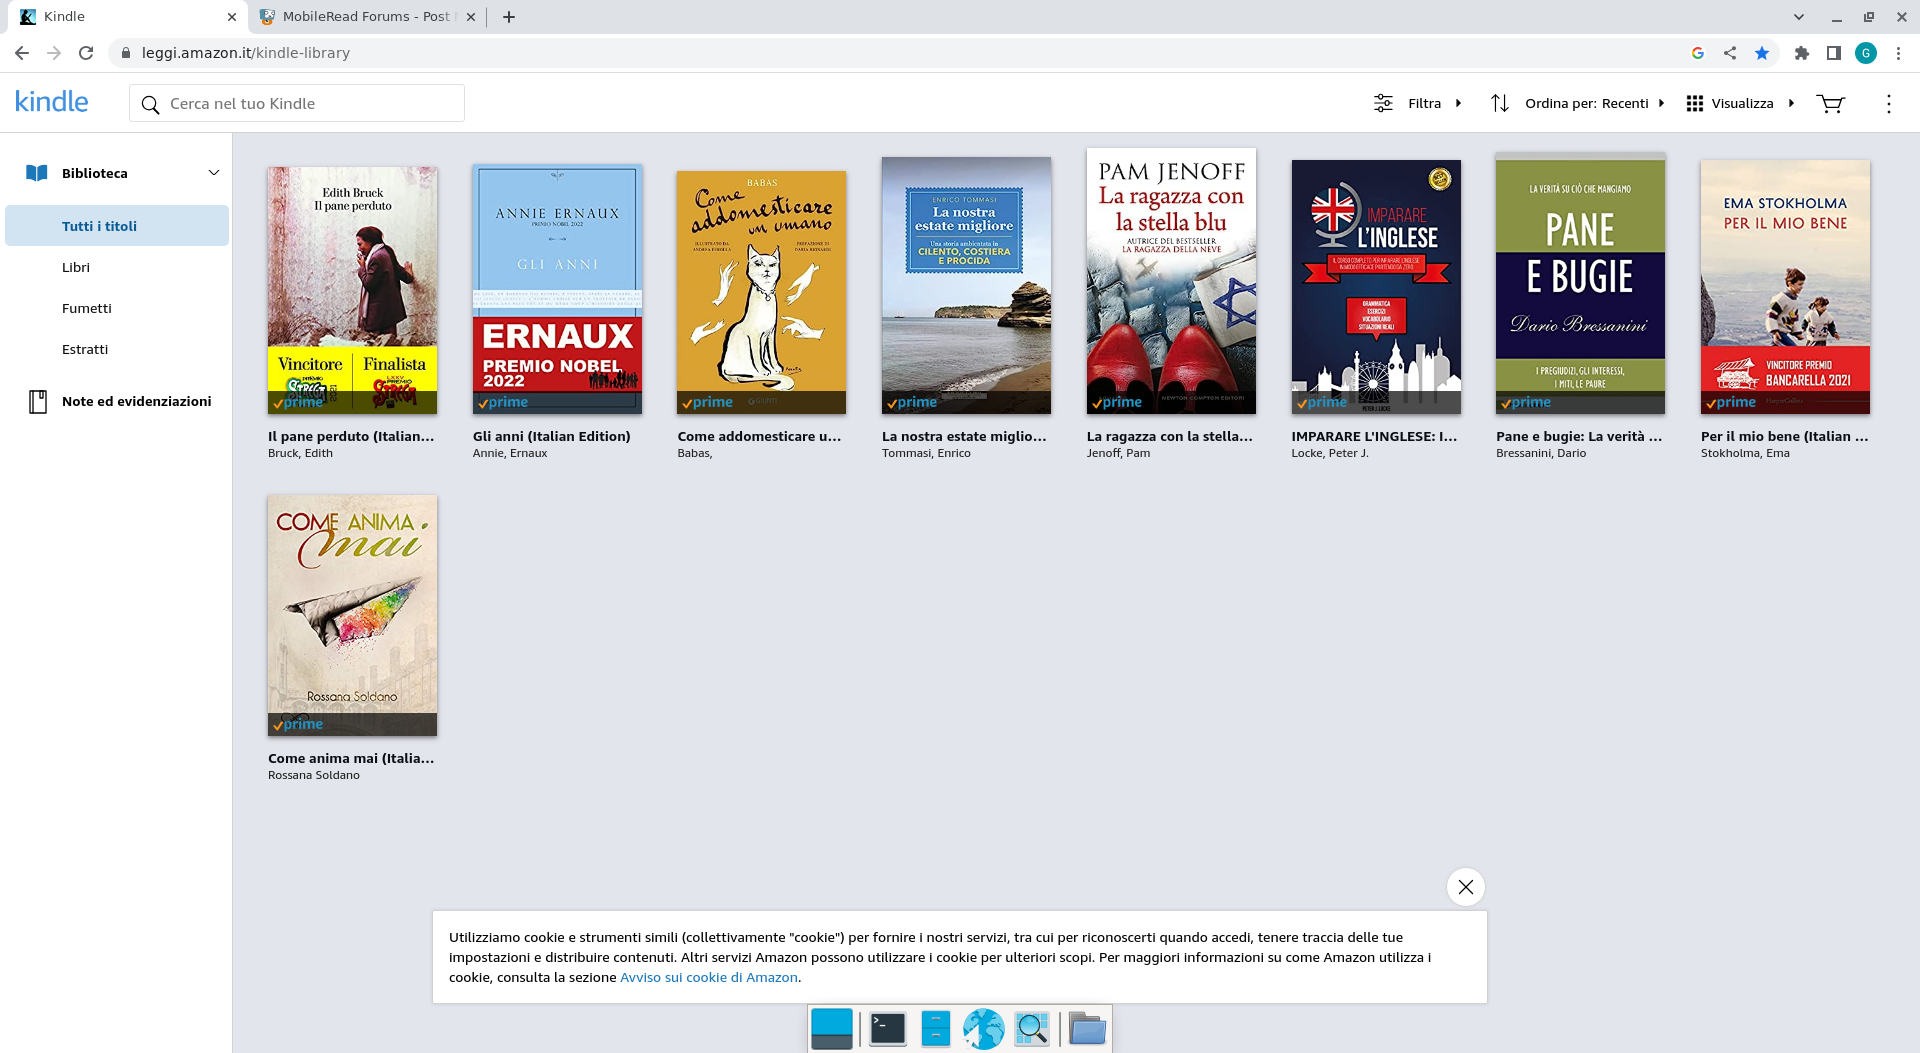1920x1053 pixels.
Task: Click the Come addomesticare un umano title
Action: pos(760,437)
